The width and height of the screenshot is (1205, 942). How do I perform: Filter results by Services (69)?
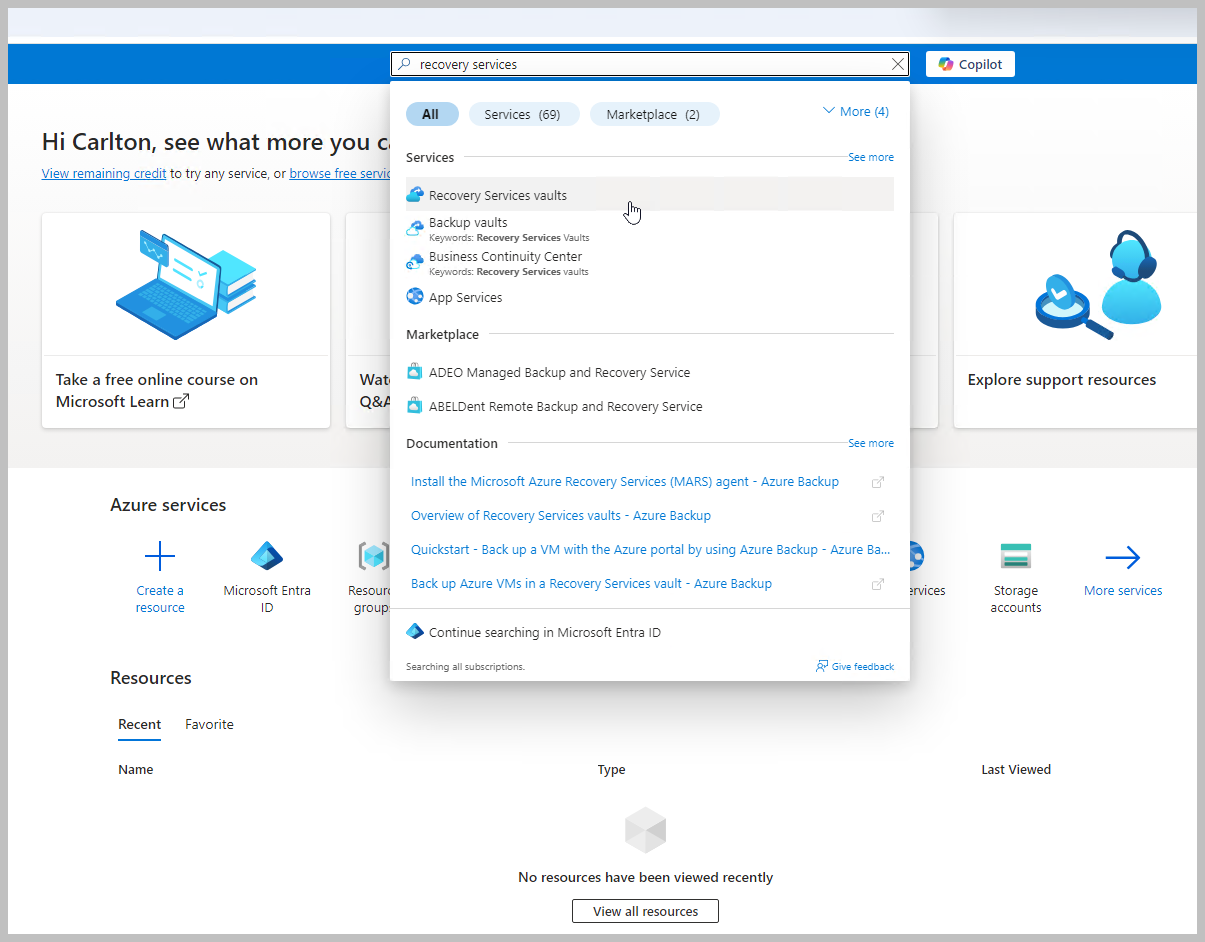(x=523, y=114)
